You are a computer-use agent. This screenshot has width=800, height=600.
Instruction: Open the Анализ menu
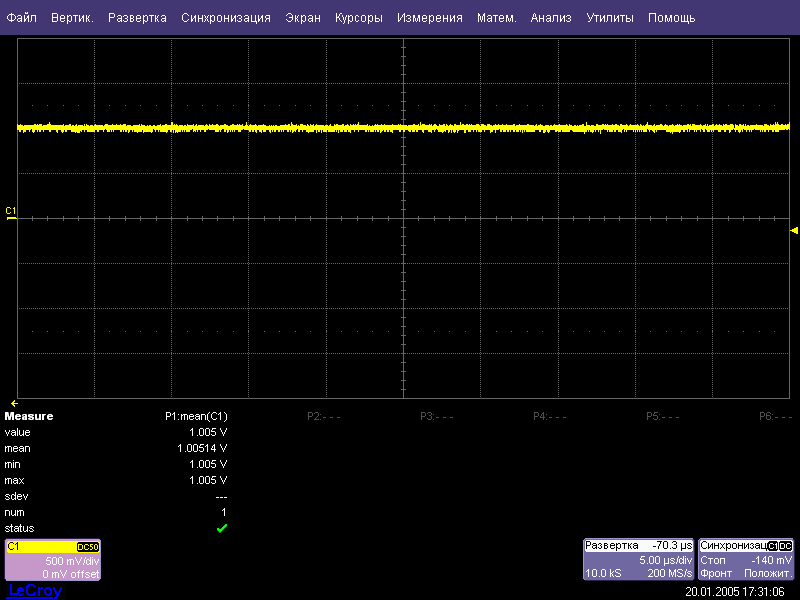551,18
